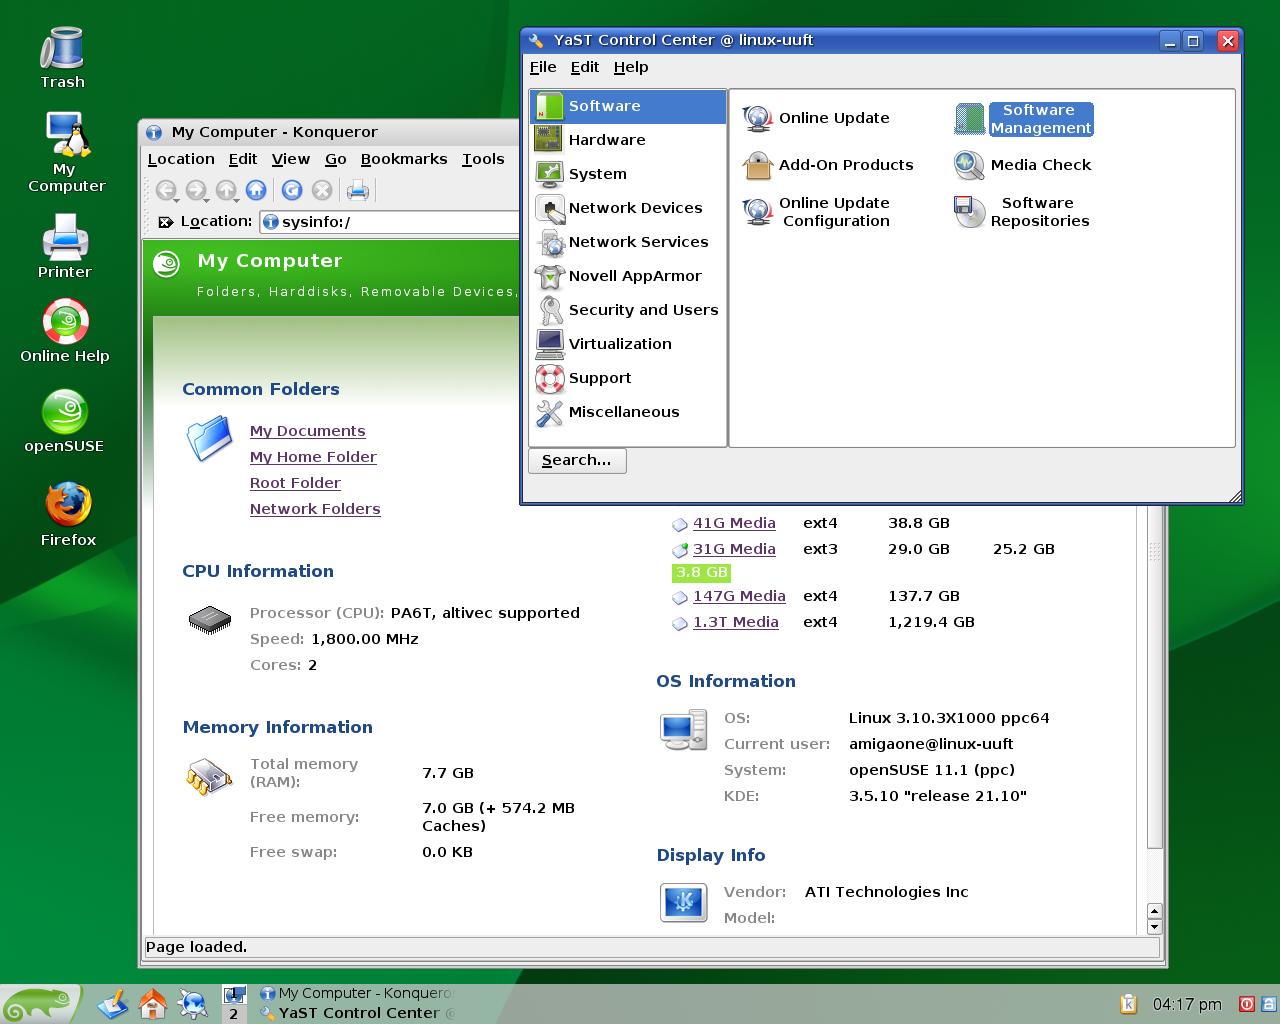Launch Konqueror browser from taskbar
Image resolution: width=1280 pixels, height=1024 pixels.
tap(192, 1004)
